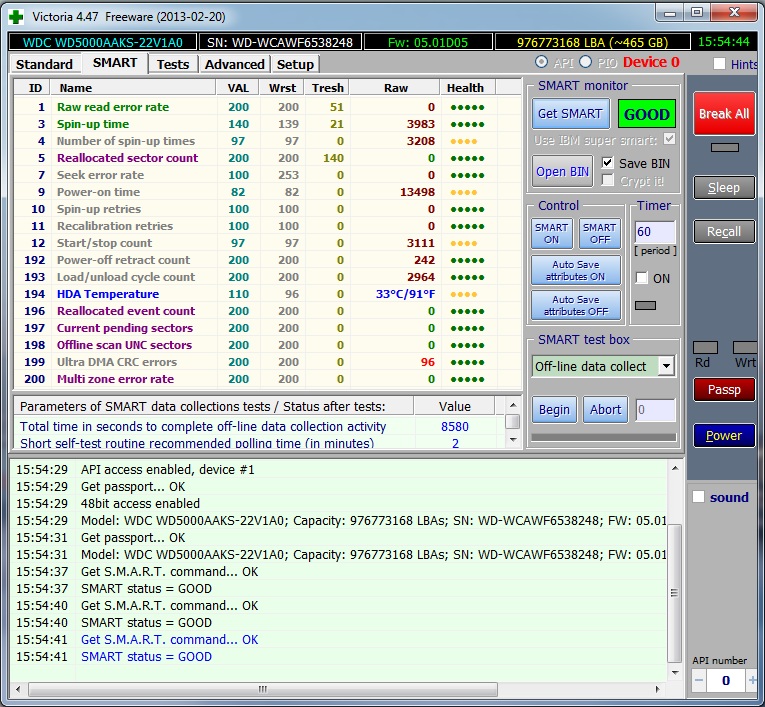
Task: Click the serial number SN field
Action: (x=280, y=42)
